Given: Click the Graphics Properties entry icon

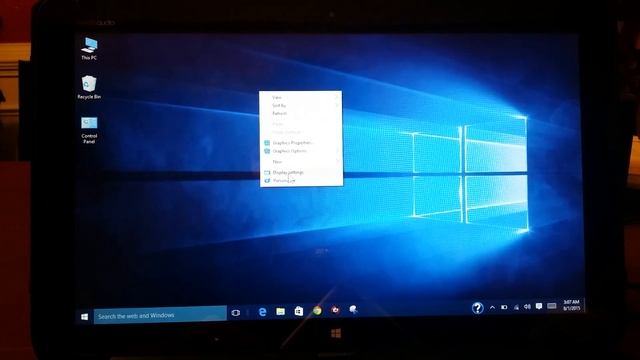Looking at the screenshot, I should coord(267,143).
